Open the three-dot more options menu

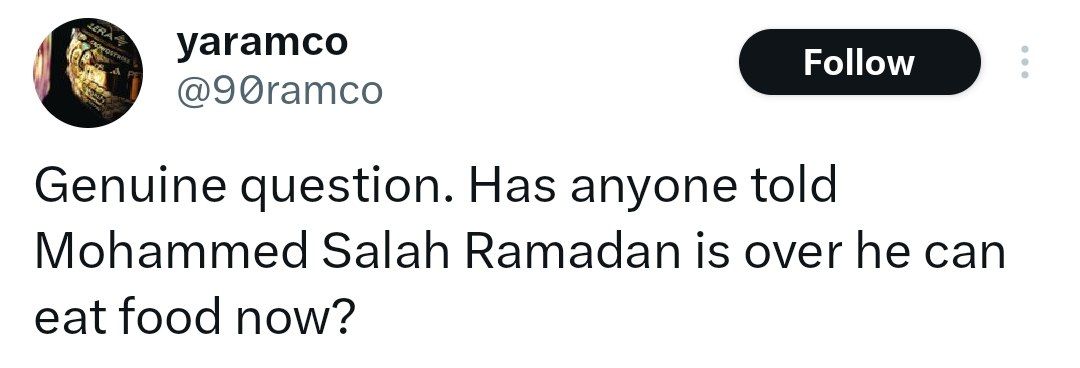[1024, 62]
